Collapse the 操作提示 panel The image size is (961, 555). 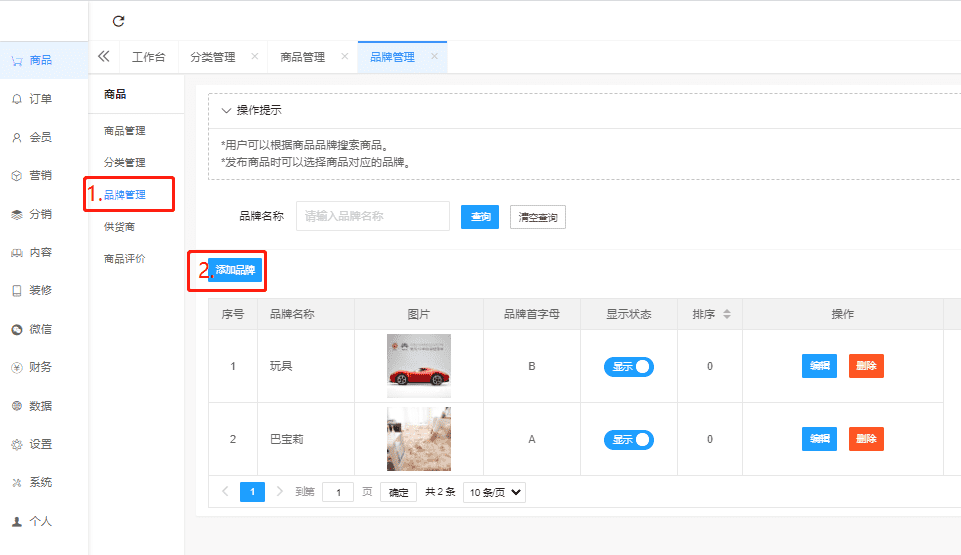tap(226, 110)
